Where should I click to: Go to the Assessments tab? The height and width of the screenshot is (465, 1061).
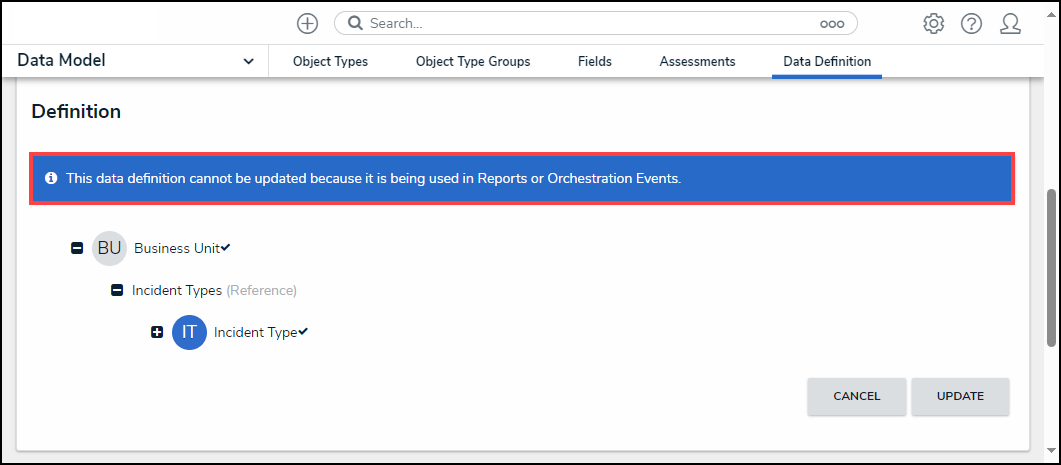(x=697, y=62)
